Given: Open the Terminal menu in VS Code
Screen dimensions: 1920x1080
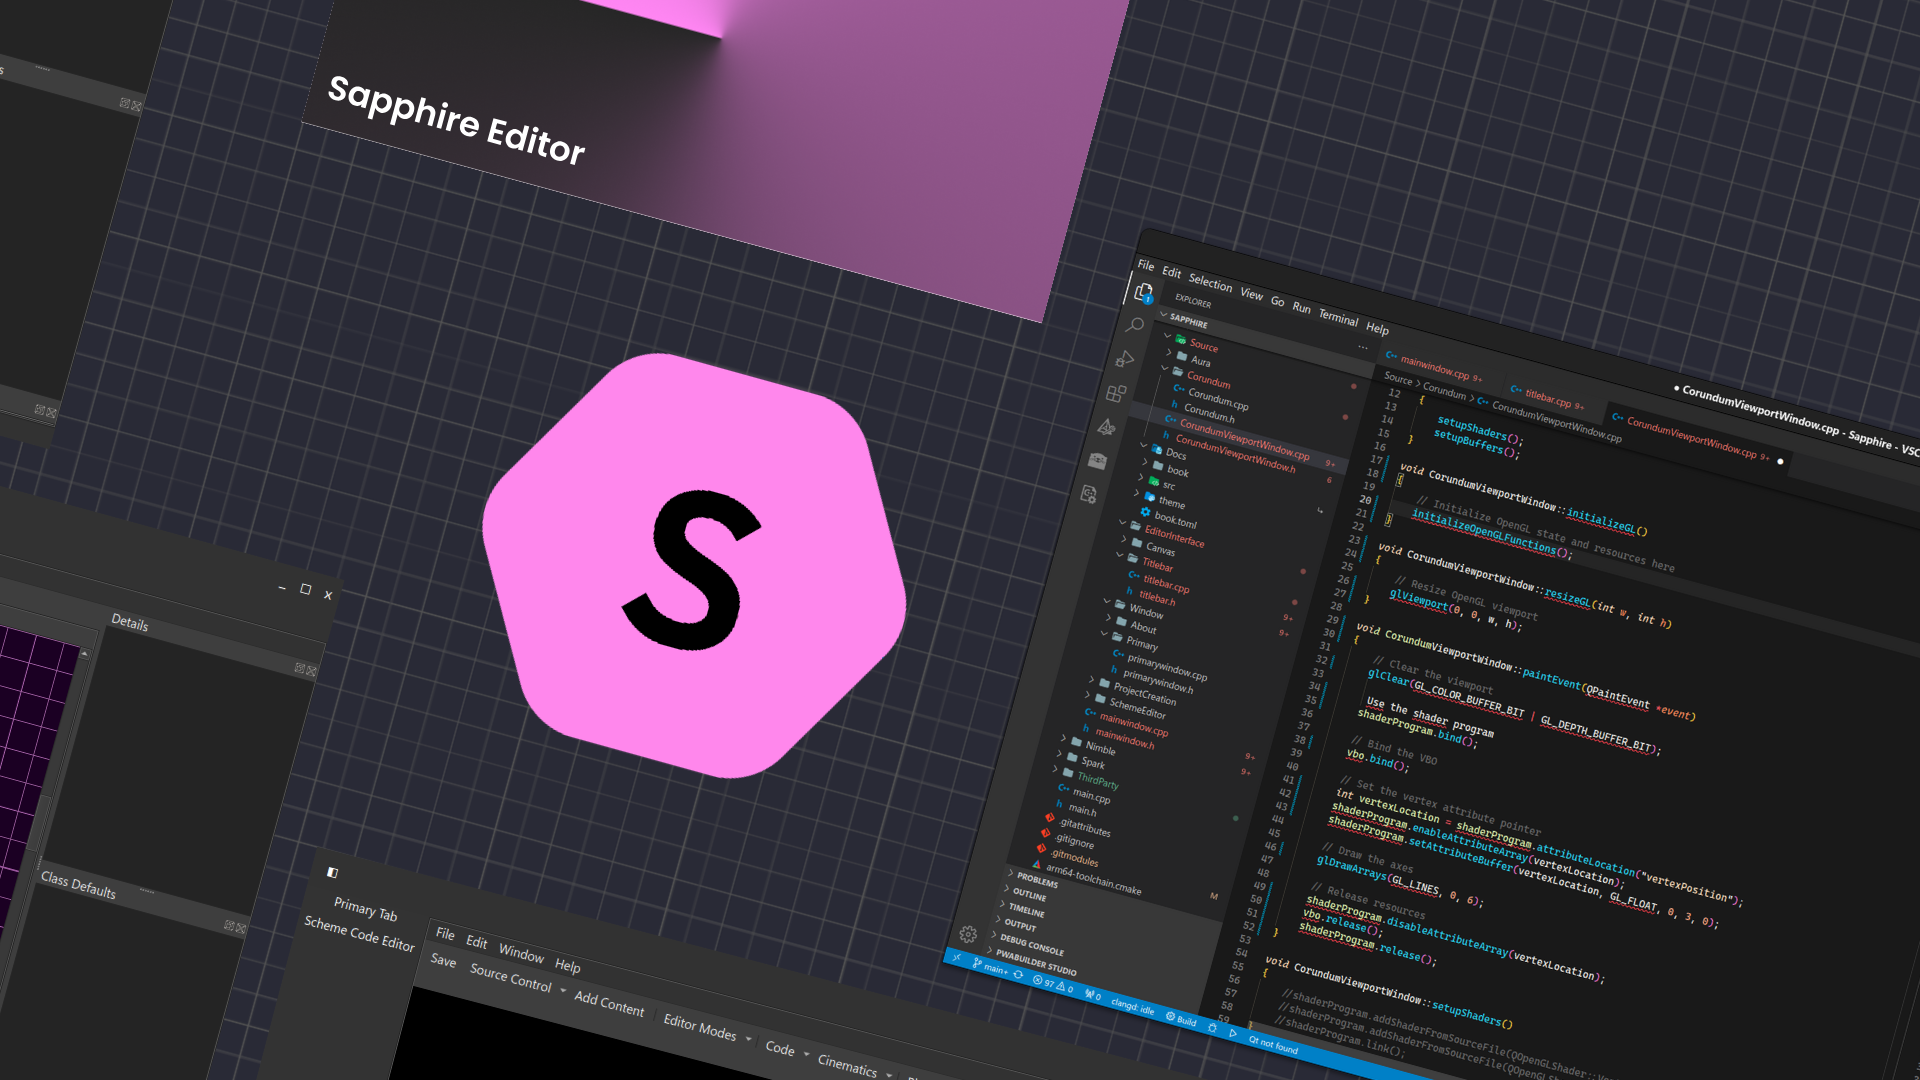Looking at the screenshot, I should [x=1338, y=318].
